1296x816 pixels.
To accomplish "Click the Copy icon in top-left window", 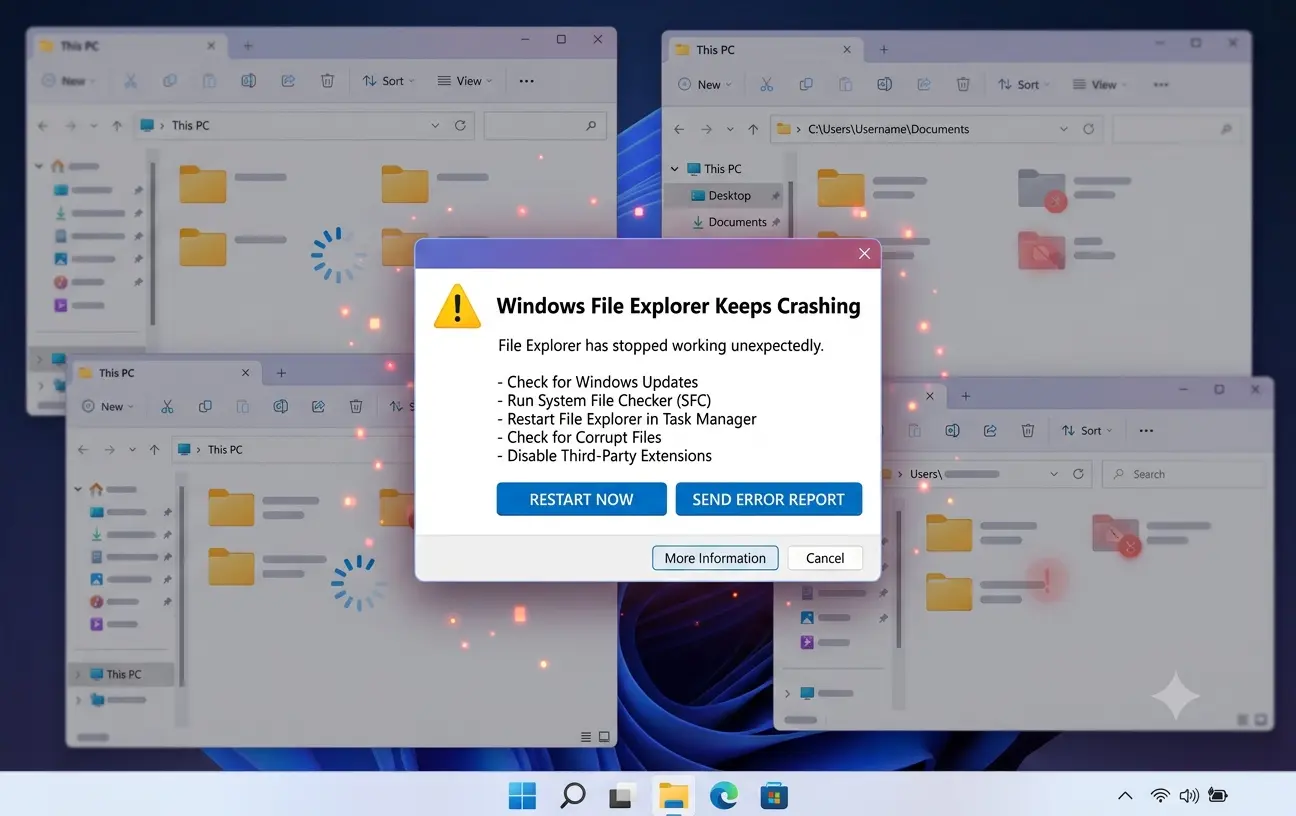I will (x=170, y=81).
